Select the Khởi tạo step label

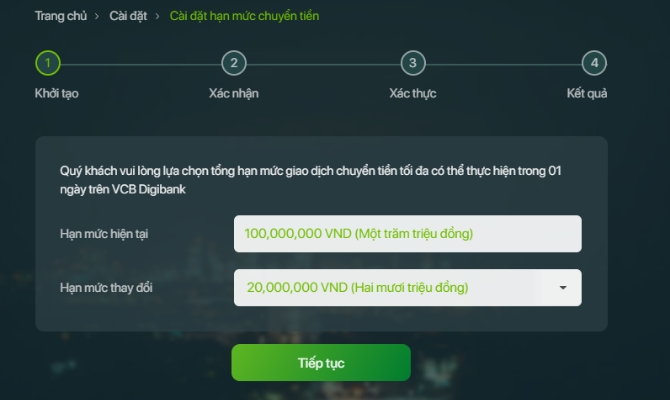(x=56, y=94)
